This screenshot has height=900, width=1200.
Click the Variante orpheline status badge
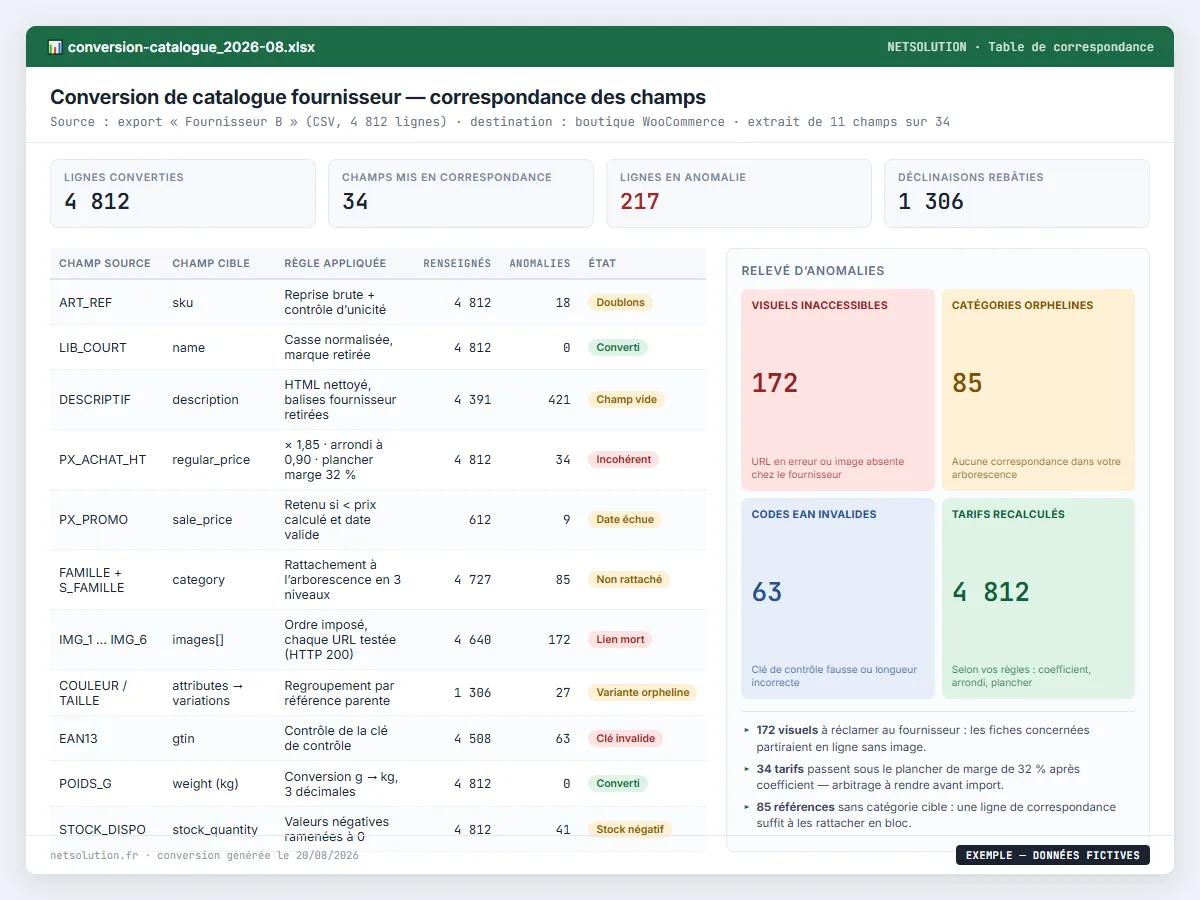(643, 692)
